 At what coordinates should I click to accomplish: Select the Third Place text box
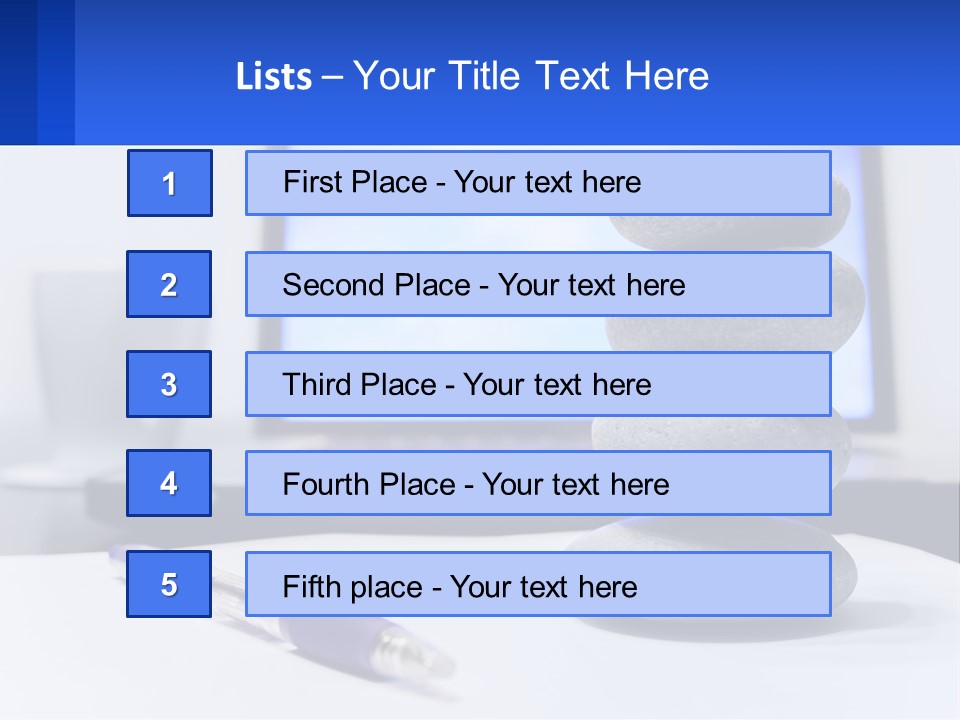(538, 384)
